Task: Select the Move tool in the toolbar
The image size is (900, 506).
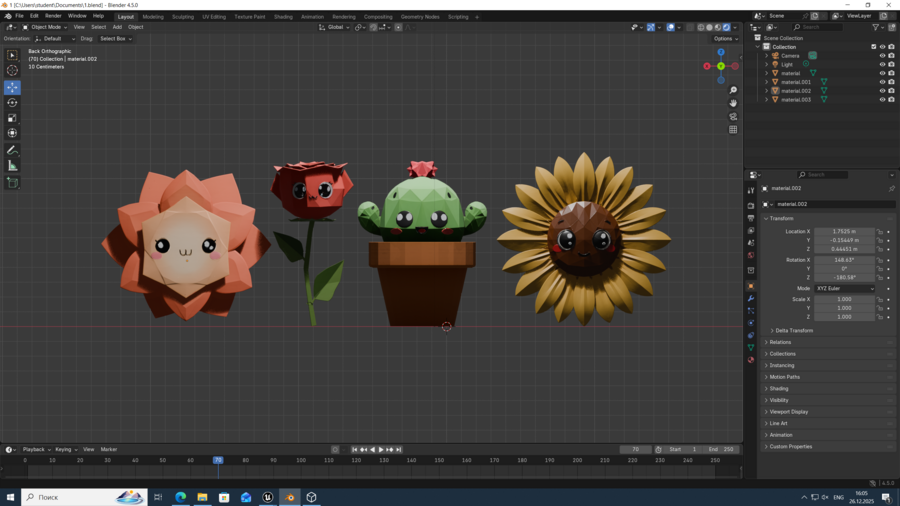Action: 12,87
